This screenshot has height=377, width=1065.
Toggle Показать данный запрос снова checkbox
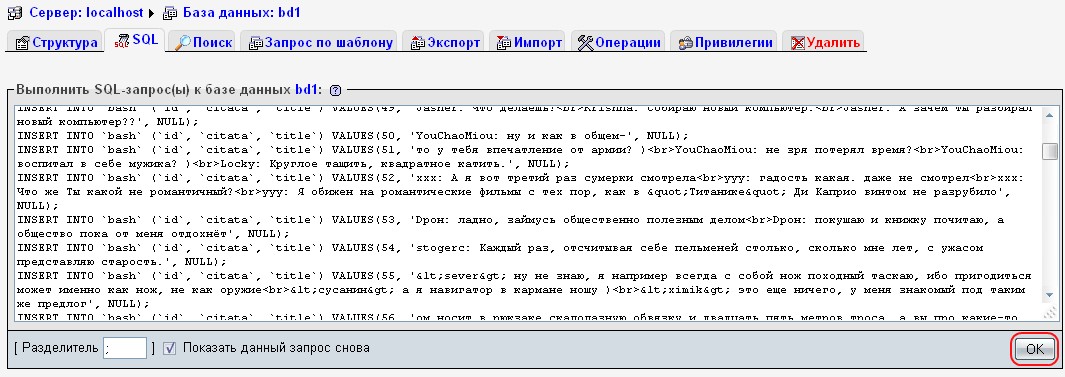click(x=170, y=348)
